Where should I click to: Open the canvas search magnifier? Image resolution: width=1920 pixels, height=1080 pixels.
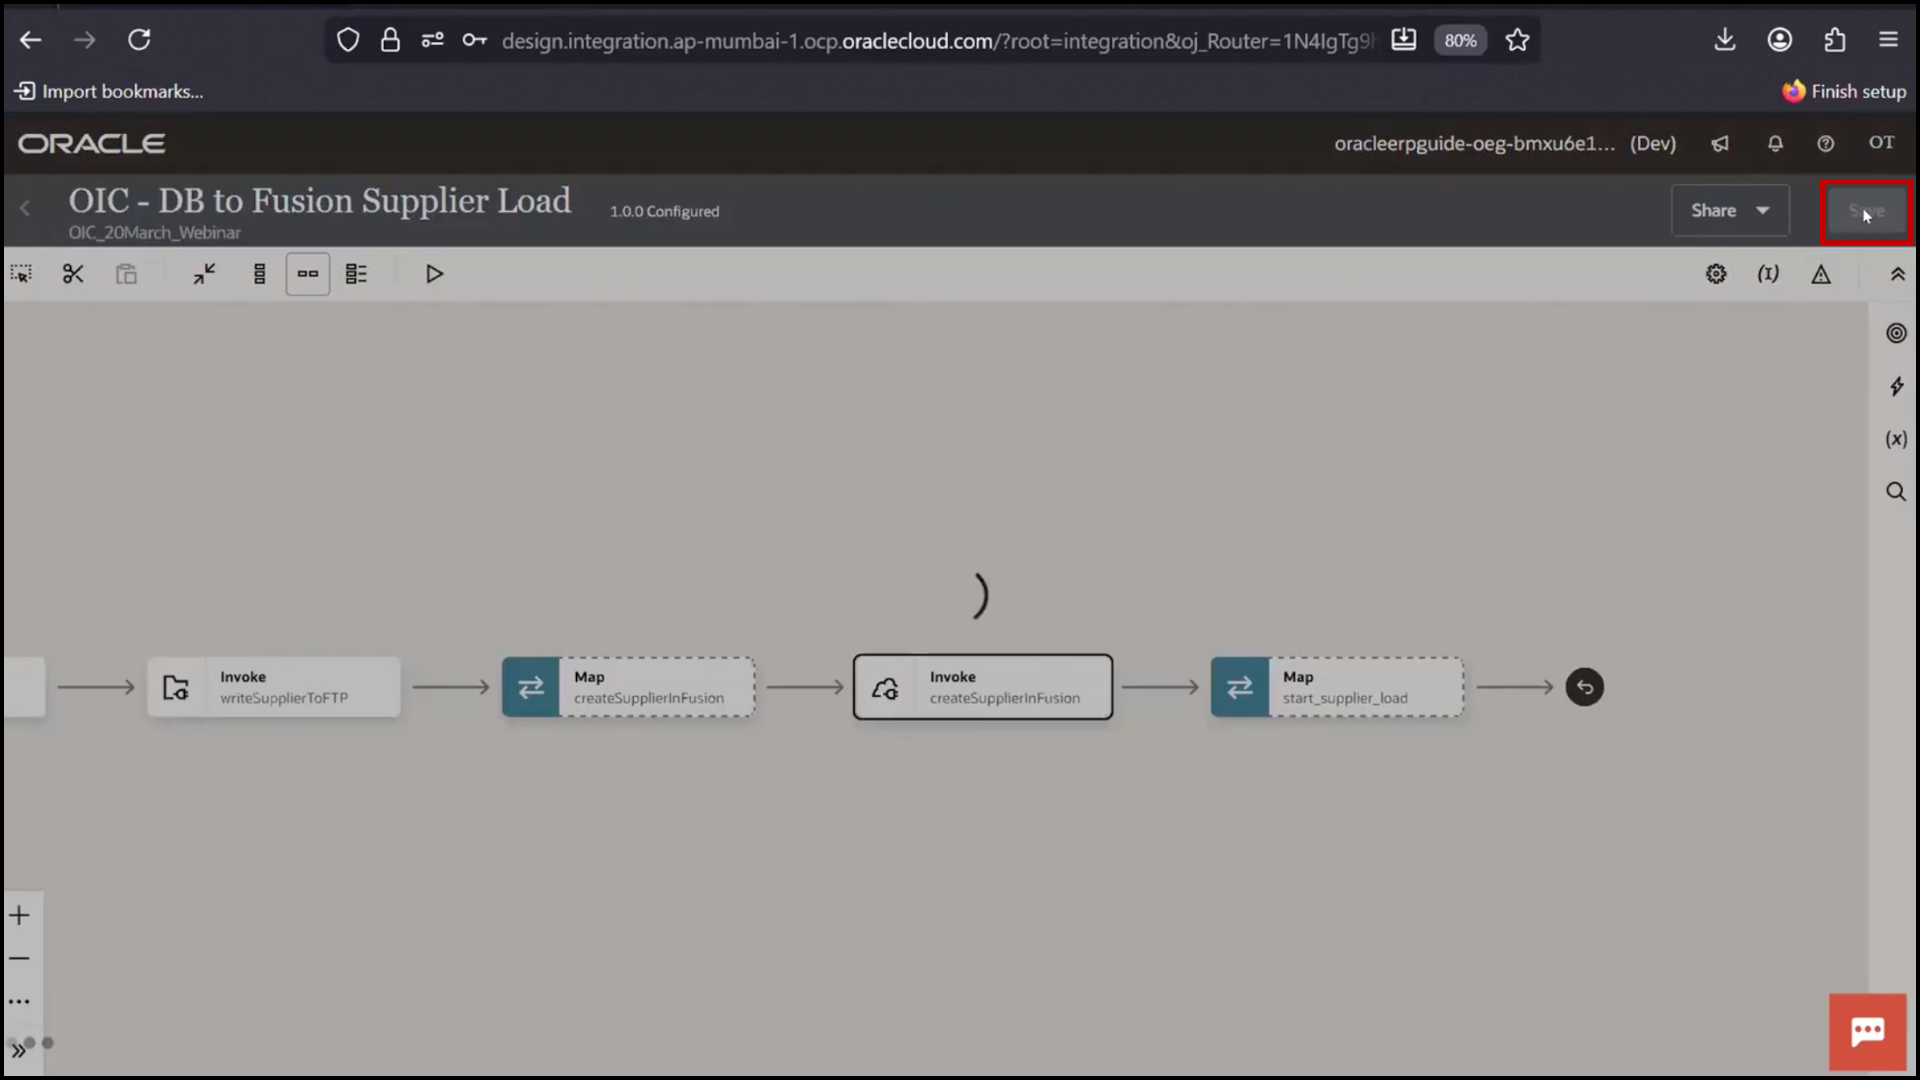[x=1896, y=492]
